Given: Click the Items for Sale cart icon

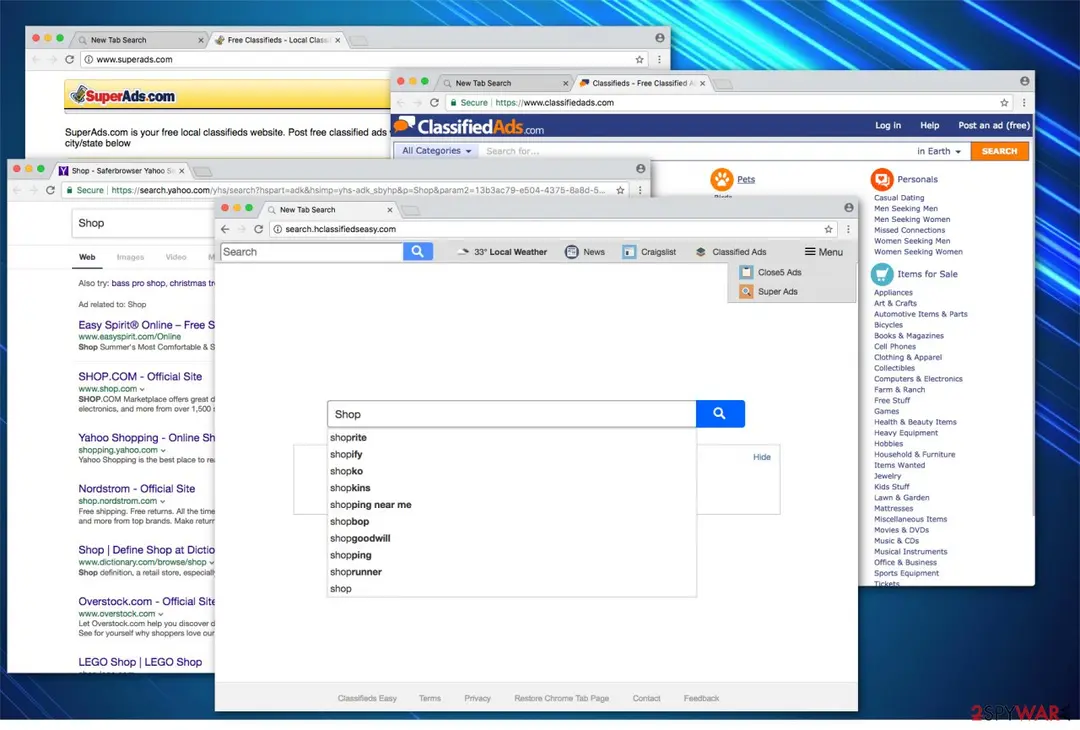Looking at the screenshot, I should click(x=882, y=274).
